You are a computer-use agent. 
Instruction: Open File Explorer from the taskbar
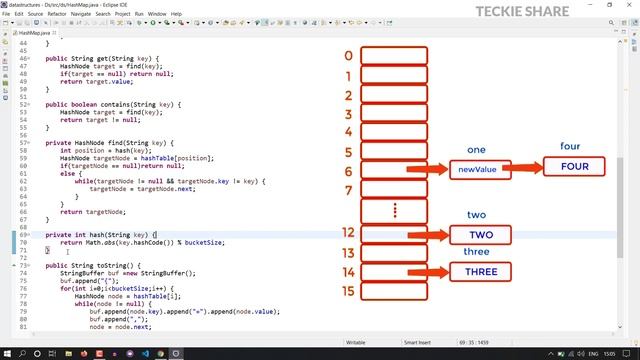pyautogui.click(x=68, y=353)
